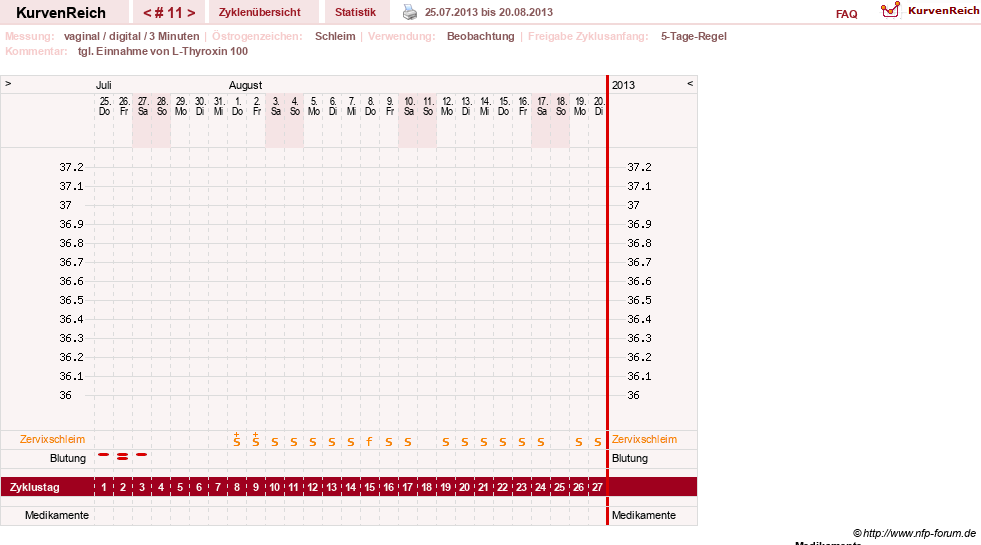
Task: Click the date range 25.07.2013 bis 20.08.2013
Action: click(489, 12)
